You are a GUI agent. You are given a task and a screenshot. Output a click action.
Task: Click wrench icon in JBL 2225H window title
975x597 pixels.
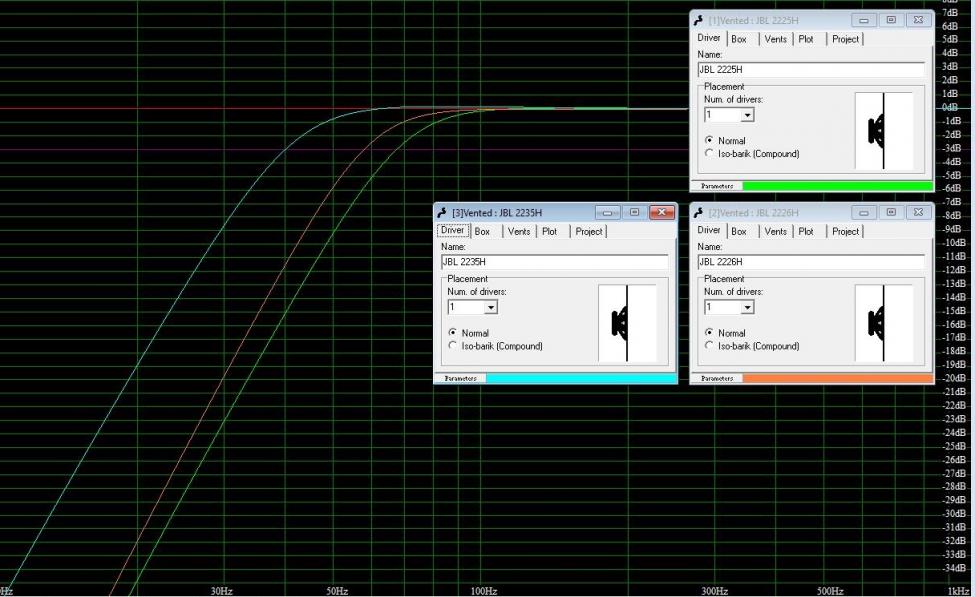coord(699,20)
